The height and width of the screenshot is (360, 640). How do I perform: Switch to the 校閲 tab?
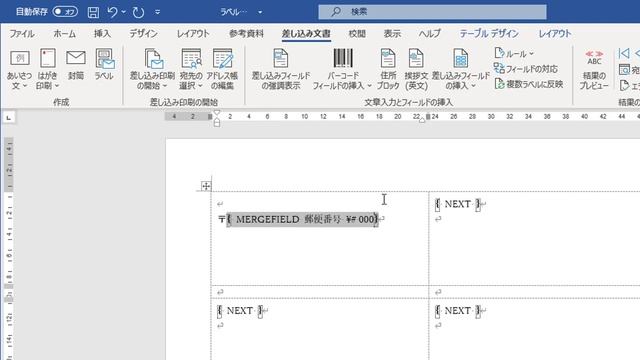tap(357, 34)
